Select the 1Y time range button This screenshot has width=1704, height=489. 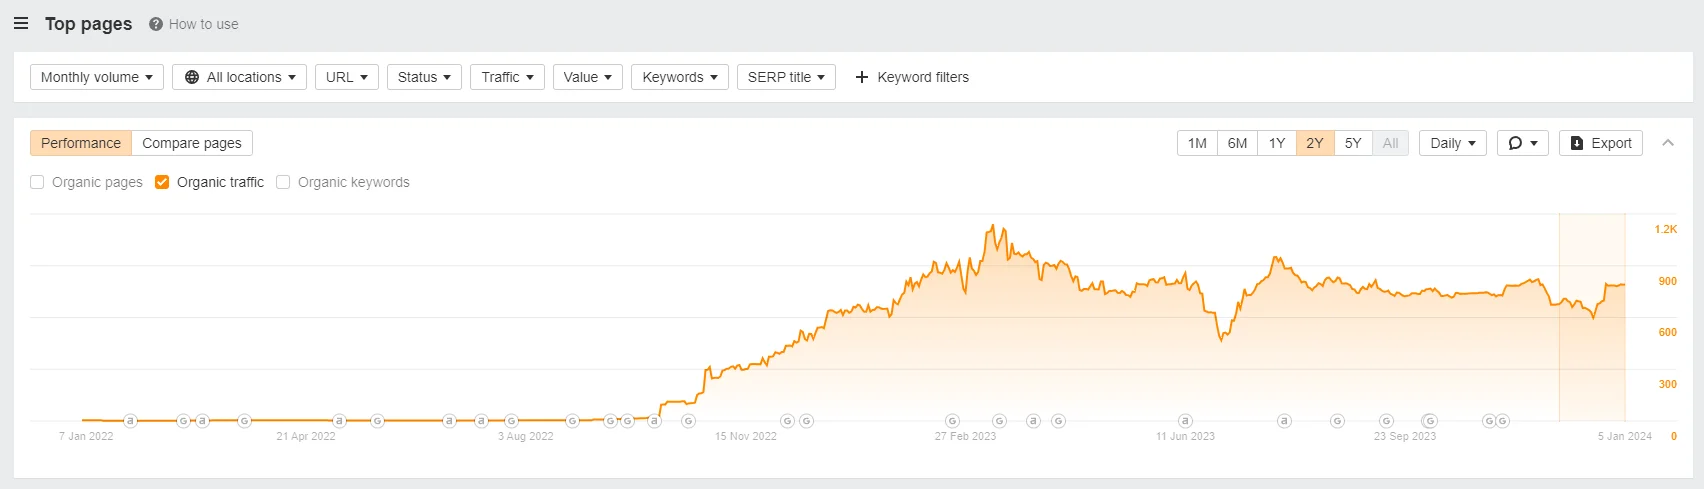(1277, 143)
